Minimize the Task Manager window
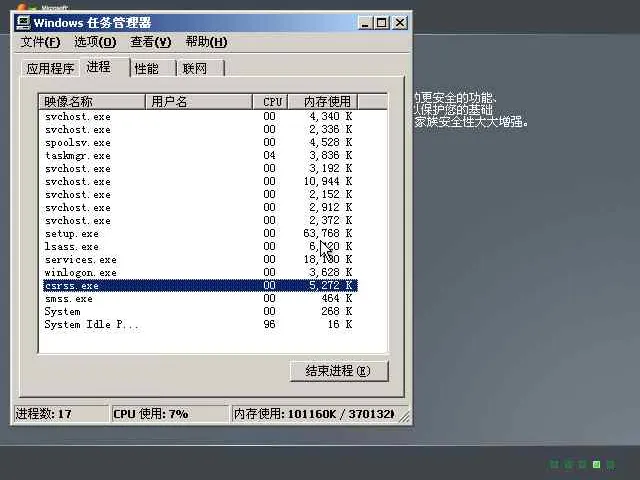The height and width of the screenshot is (480, 640). coord(365,22)
